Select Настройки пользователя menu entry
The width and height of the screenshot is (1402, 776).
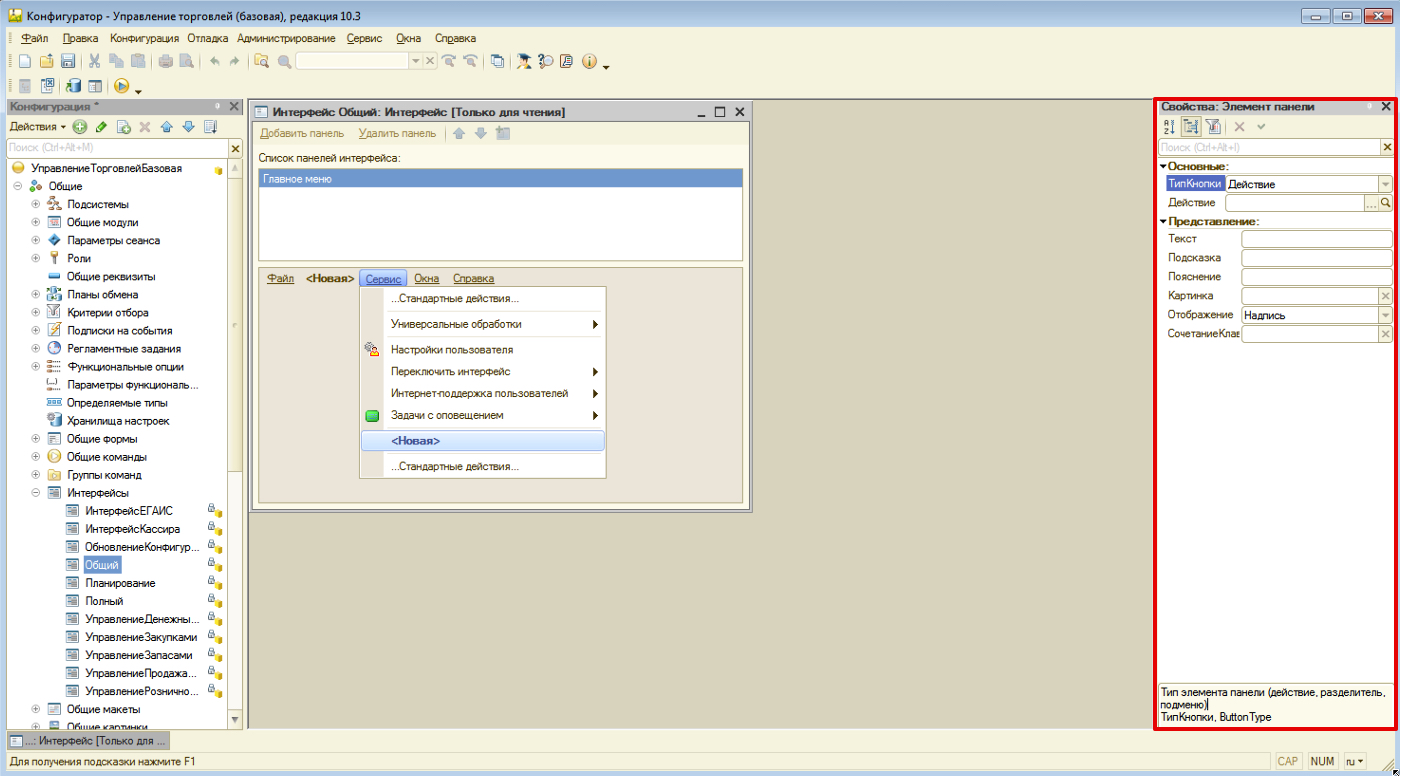[451, 350]
